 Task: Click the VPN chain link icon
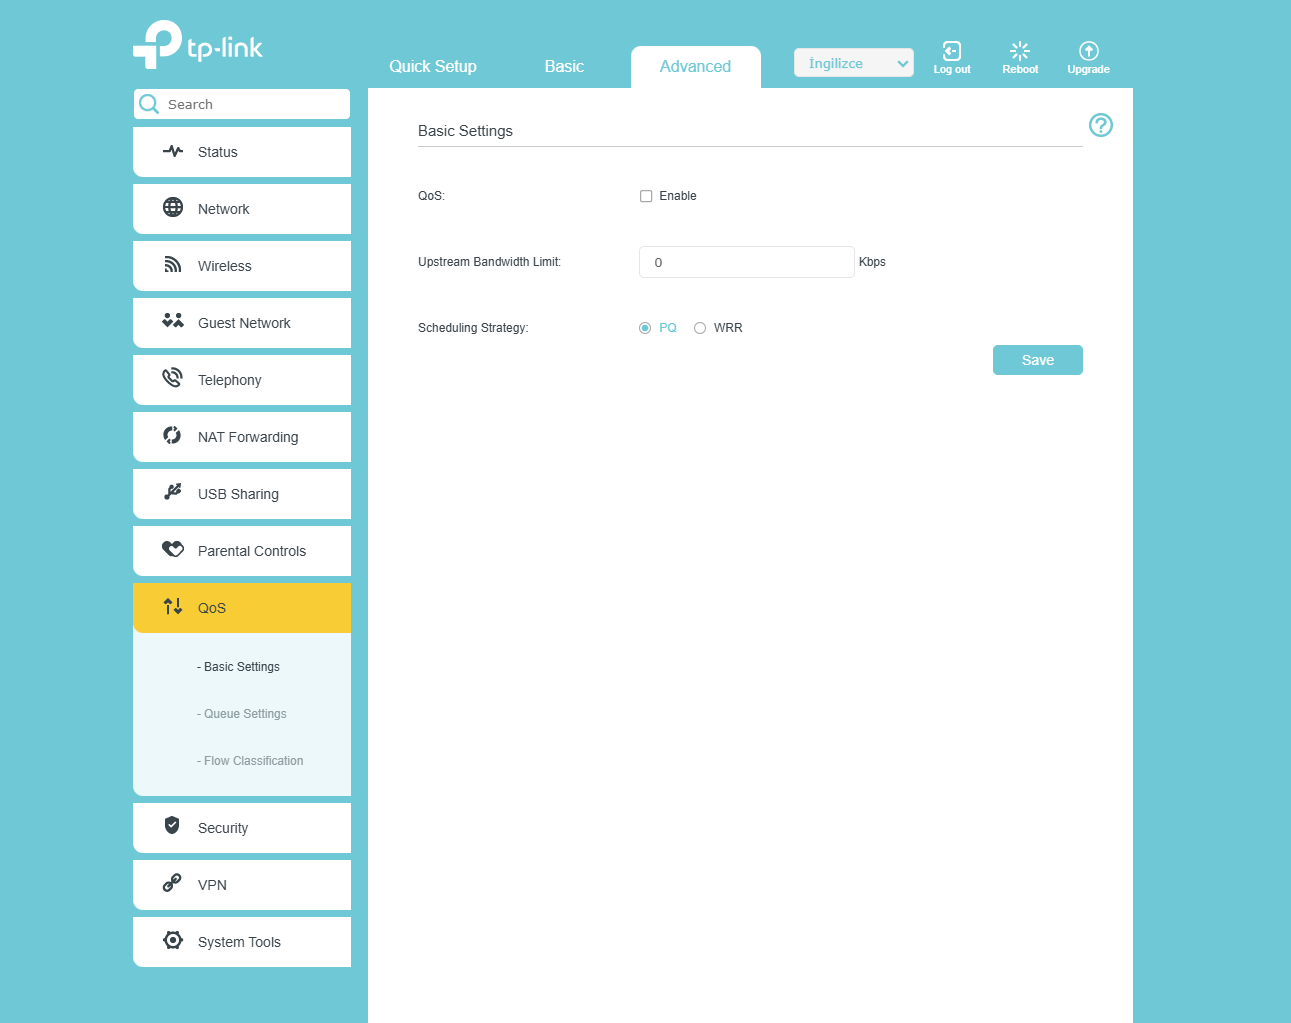point(172,883)
